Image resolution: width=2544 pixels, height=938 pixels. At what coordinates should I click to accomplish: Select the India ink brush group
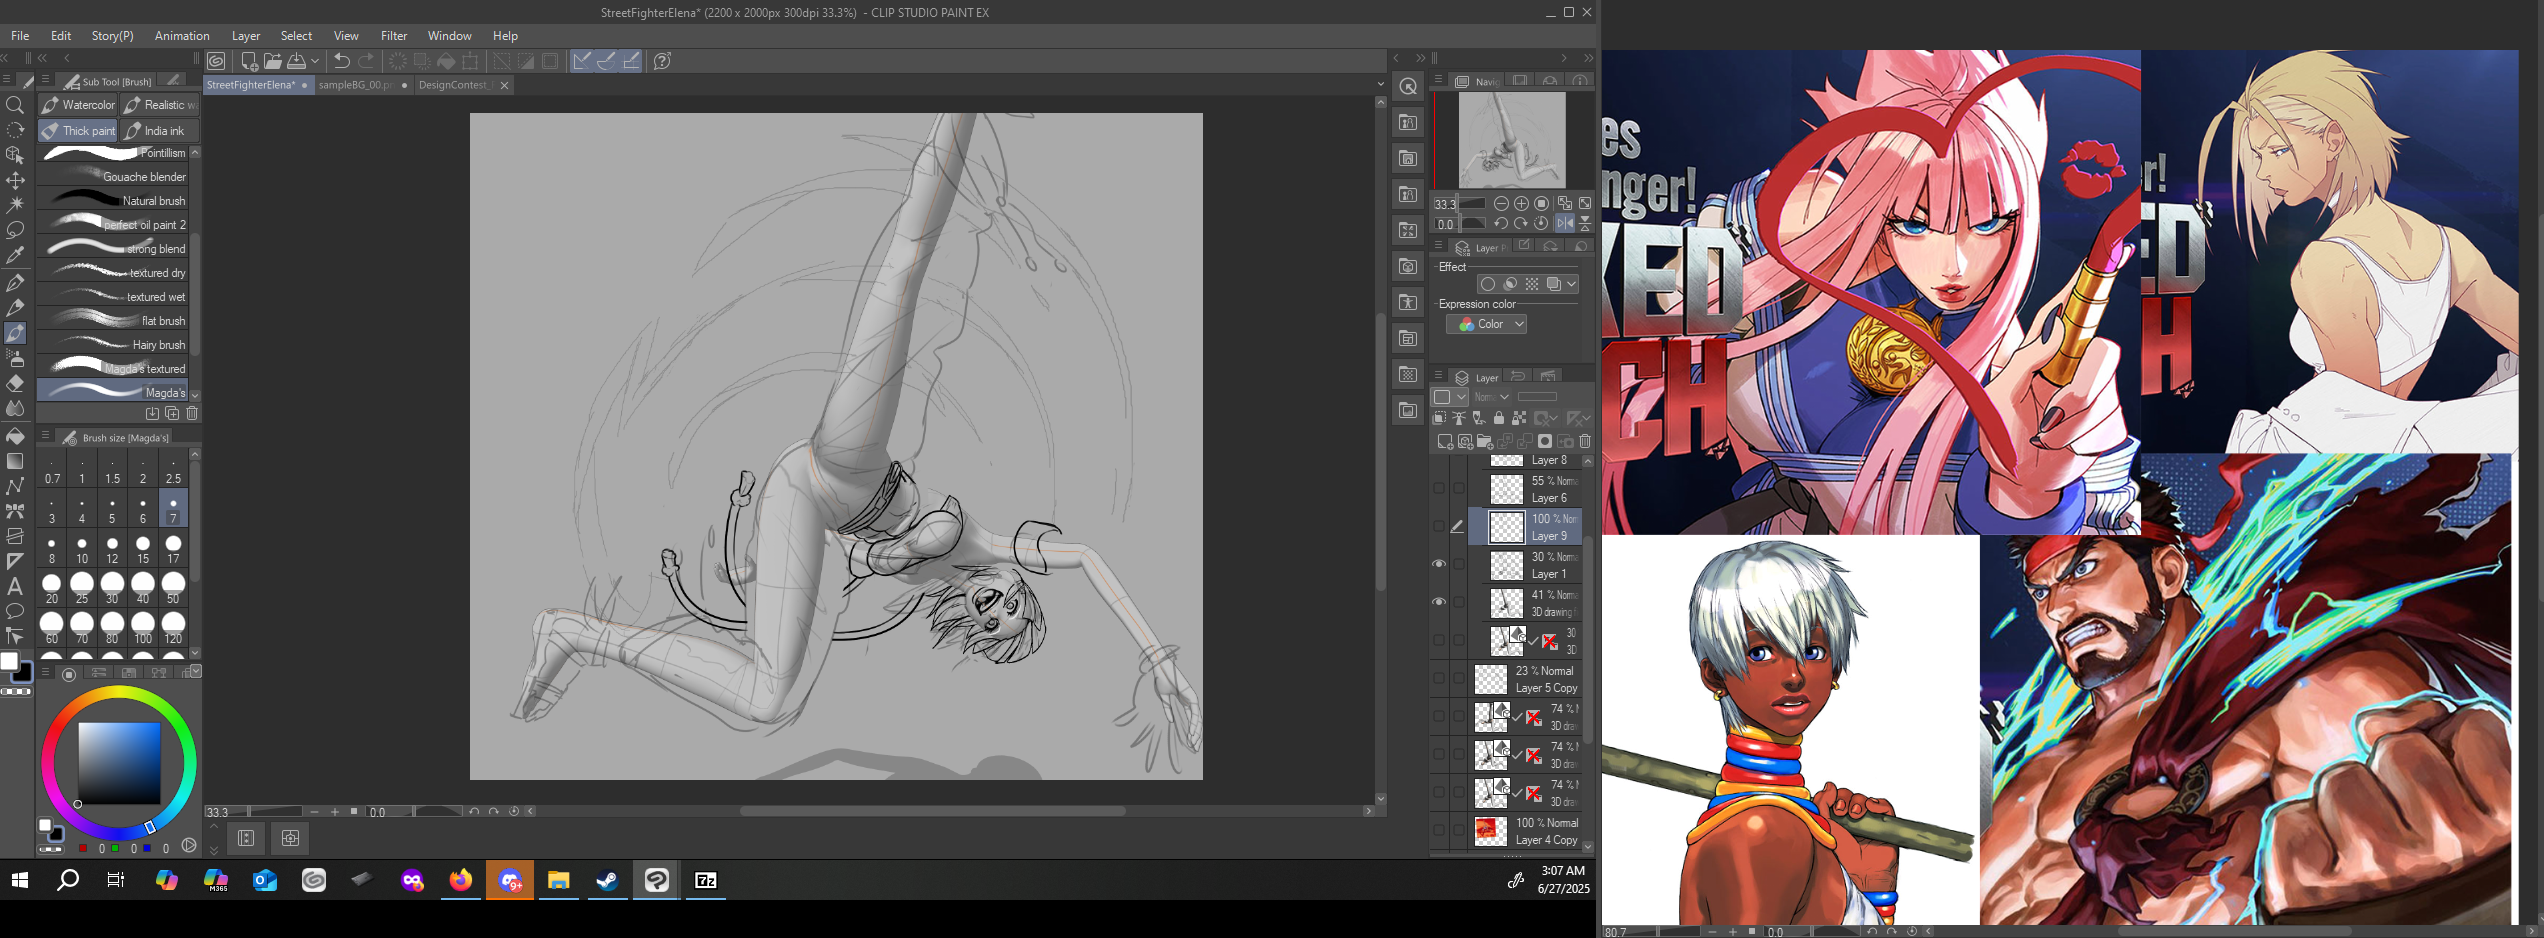click(x=160, y=131)
